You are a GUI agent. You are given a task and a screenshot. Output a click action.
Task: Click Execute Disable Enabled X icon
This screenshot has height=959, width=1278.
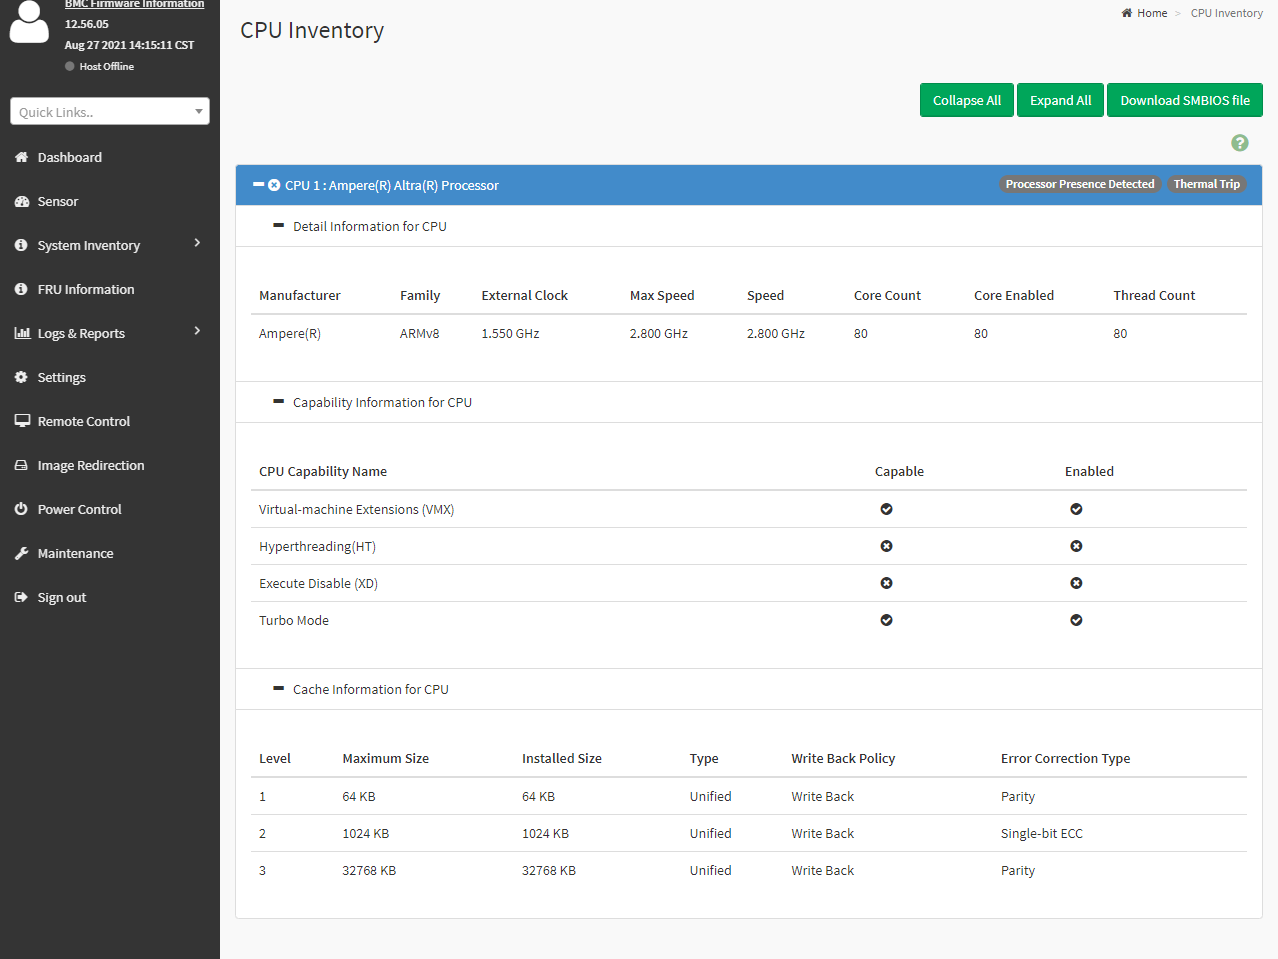[1076, 583]
